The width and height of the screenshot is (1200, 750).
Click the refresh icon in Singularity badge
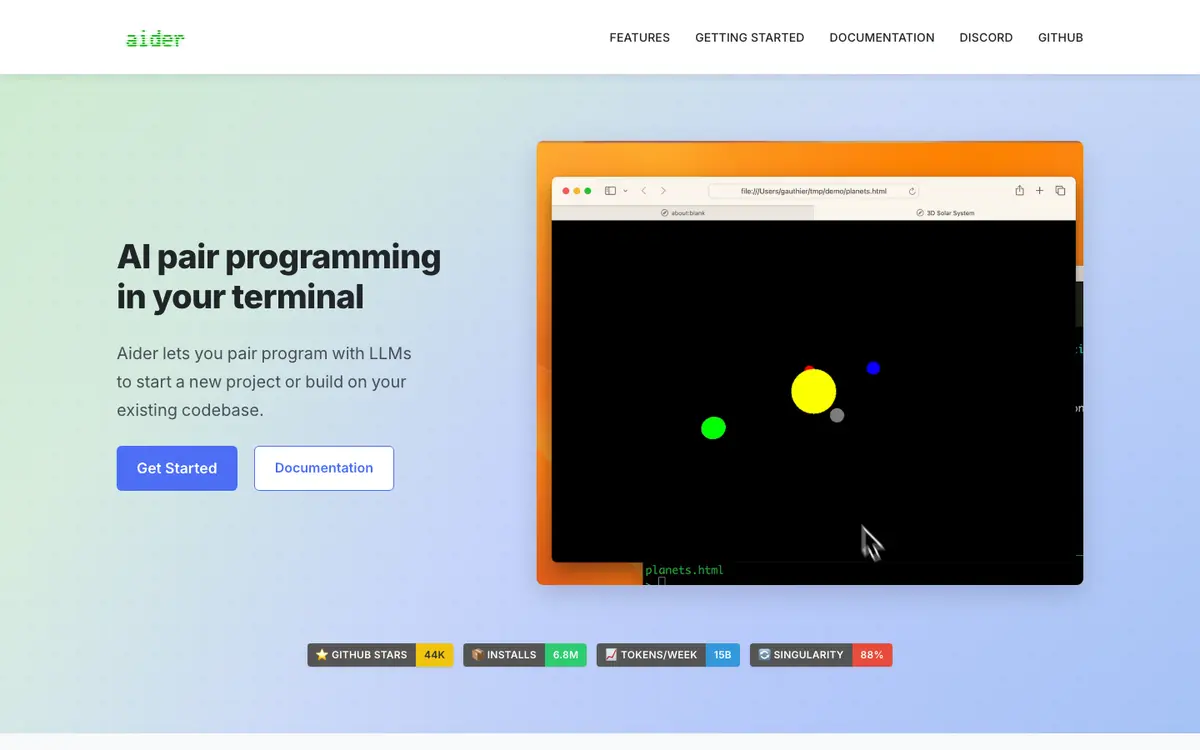765,655
